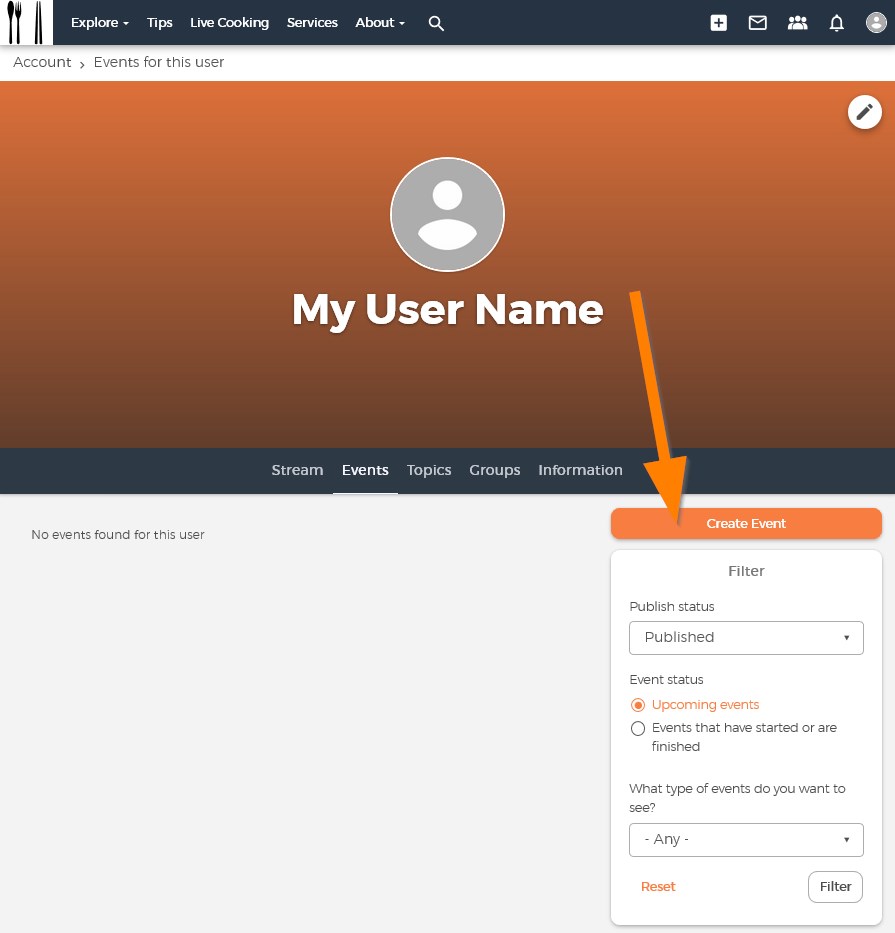Open the notifications bell icon
Viewport: 895px width, 933px height.
837,23
